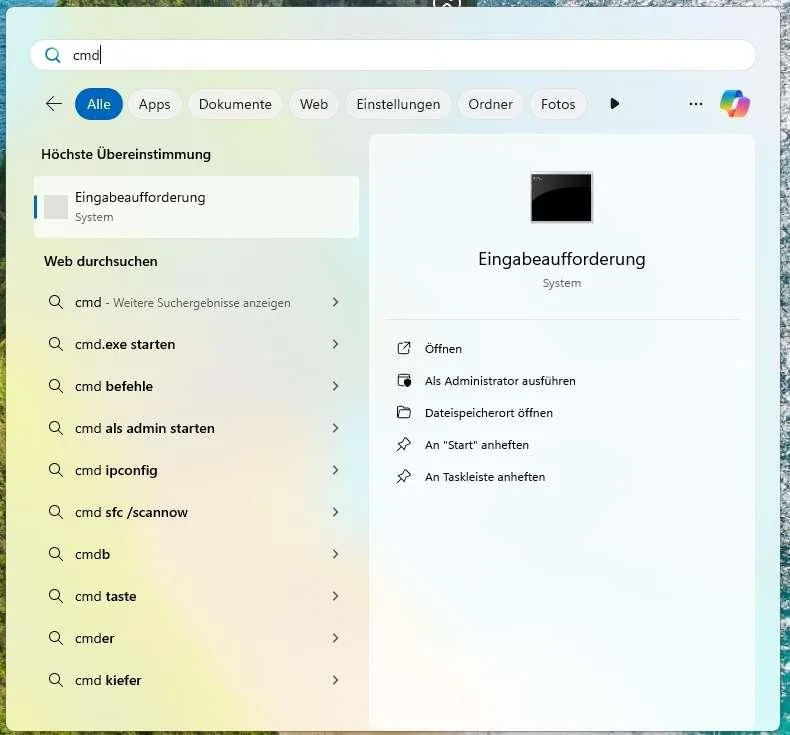
Task: Click the folder icon for Dateispeicherort öffnen
Action: tap(404, 413)
